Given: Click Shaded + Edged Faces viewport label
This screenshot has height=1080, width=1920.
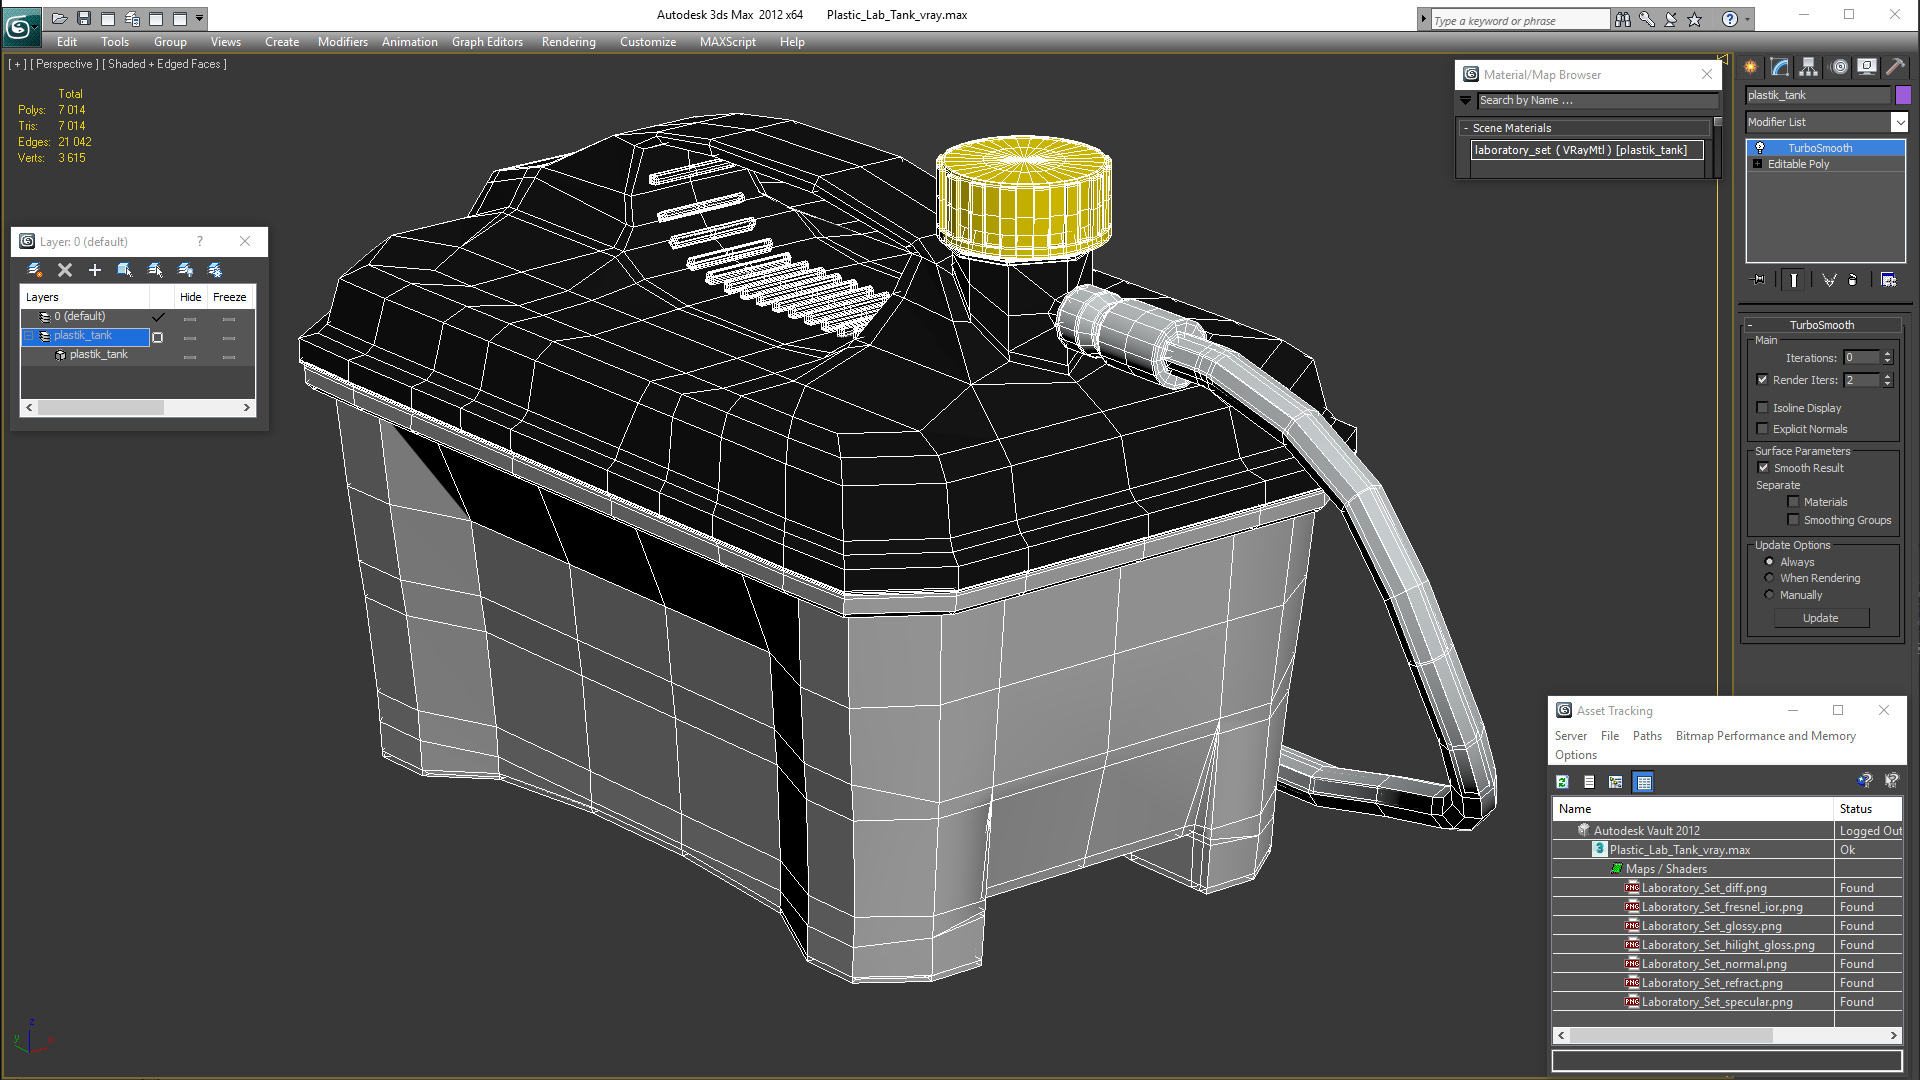Looking at the screenshot, I should tap(165, 64).
